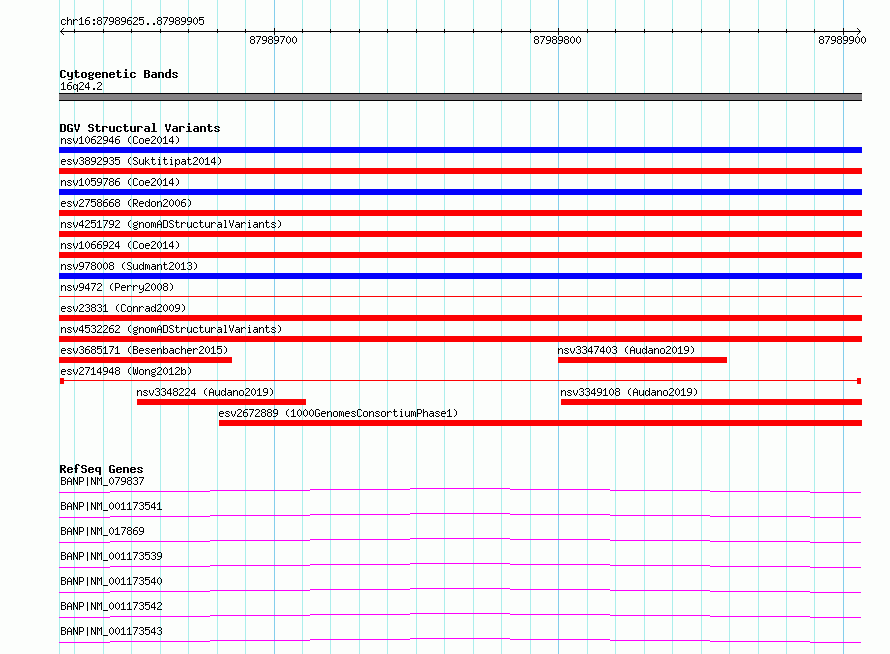The image size is (890, 654).
Task: Open esv2758668 (Redon2006) variant label
Action: point(126,203)
